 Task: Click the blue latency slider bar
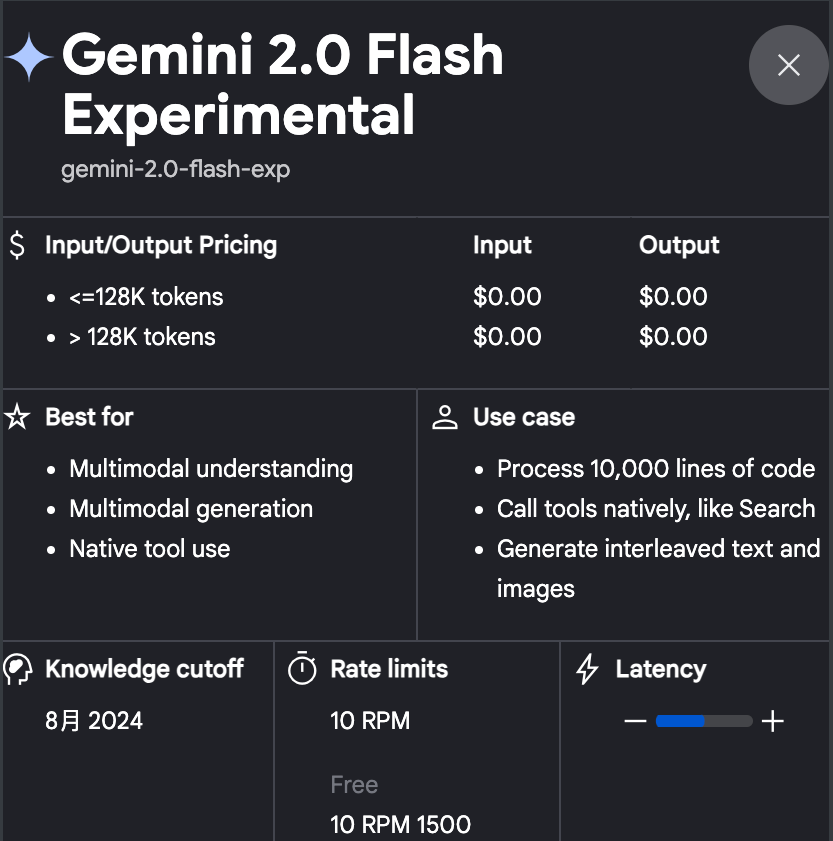681,721
